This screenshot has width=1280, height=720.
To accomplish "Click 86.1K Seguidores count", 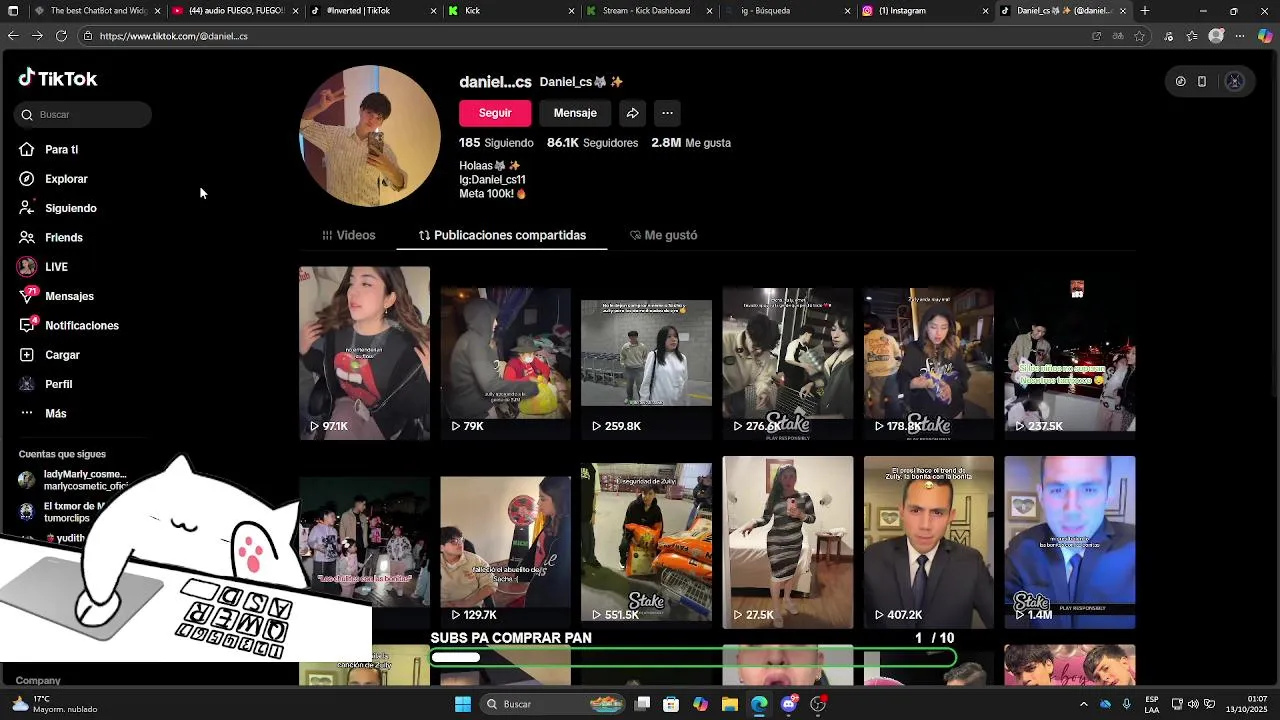I will click(592, 143).
